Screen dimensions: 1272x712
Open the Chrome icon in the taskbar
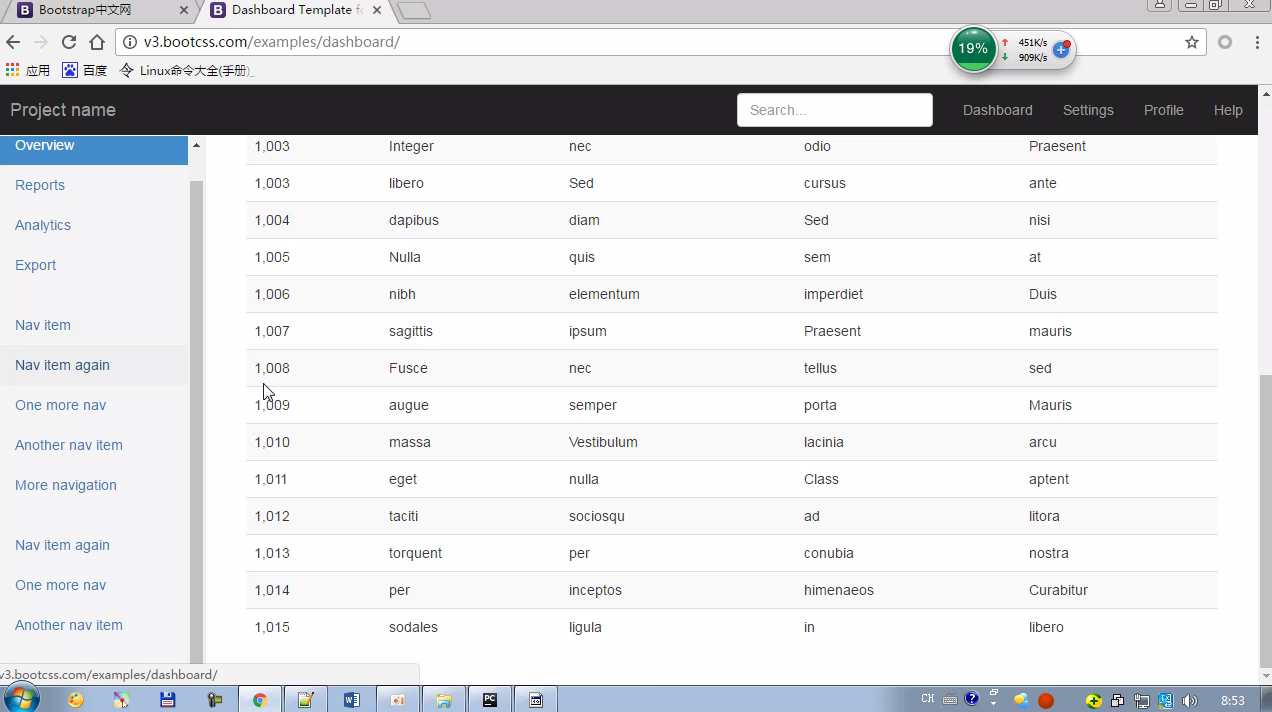[259, 700]
